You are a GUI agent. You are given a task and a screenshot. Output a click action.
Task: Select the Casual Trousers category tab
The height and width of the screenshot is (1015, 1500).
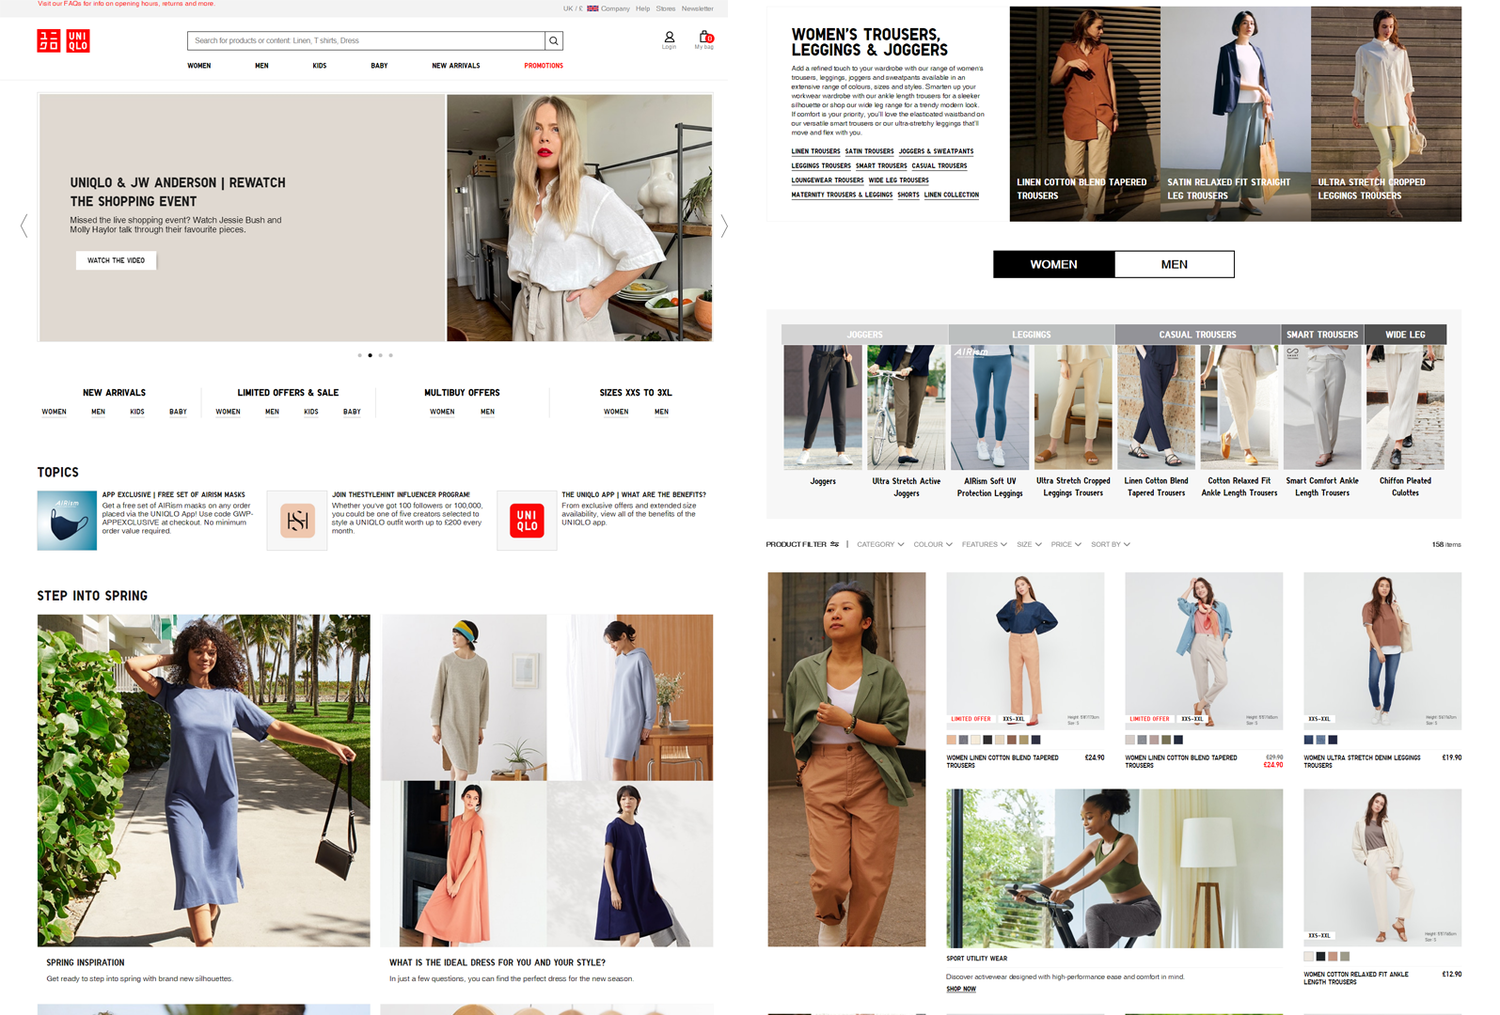coord(1197,334)
